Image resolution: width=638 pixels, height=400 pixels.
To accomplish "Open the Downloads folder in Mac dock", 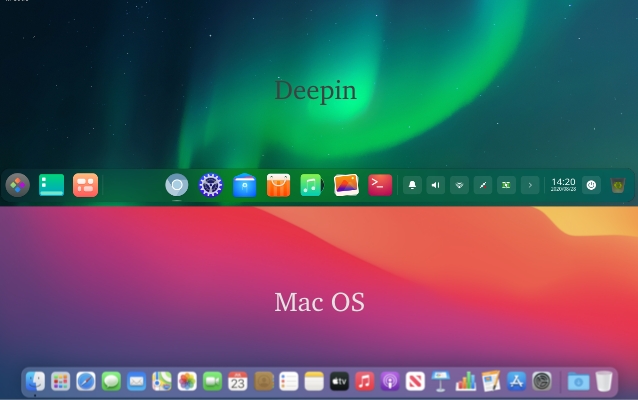I will click(578, 383).
